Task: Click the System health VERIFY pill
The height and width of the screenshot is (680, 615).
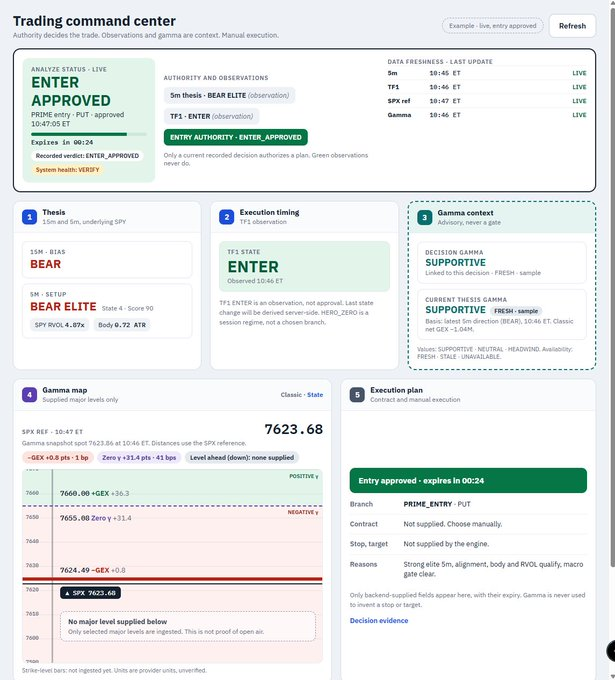Action: point(68,170)
